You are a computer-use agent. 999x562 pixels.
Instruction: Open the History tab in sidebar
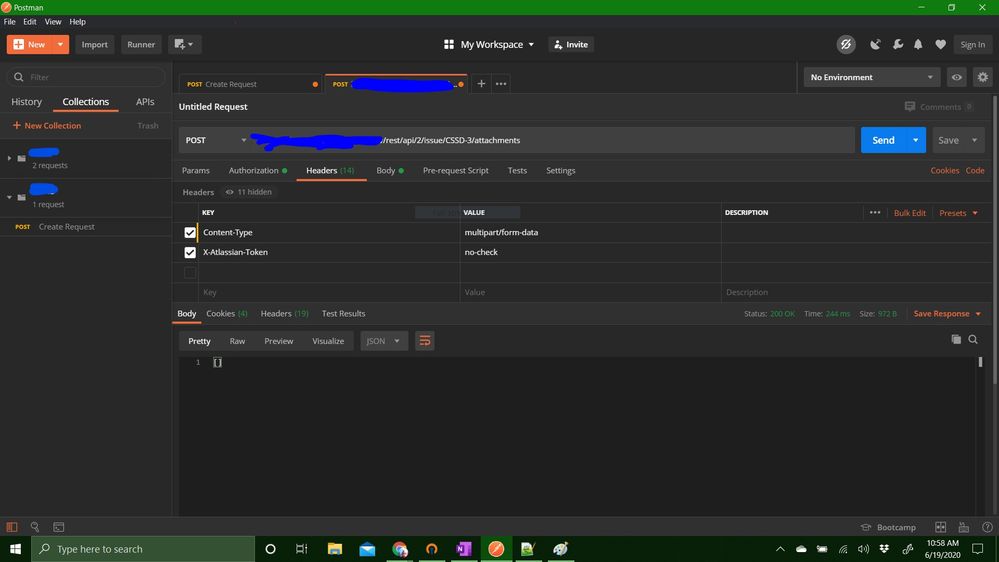(x=27, y=102)
